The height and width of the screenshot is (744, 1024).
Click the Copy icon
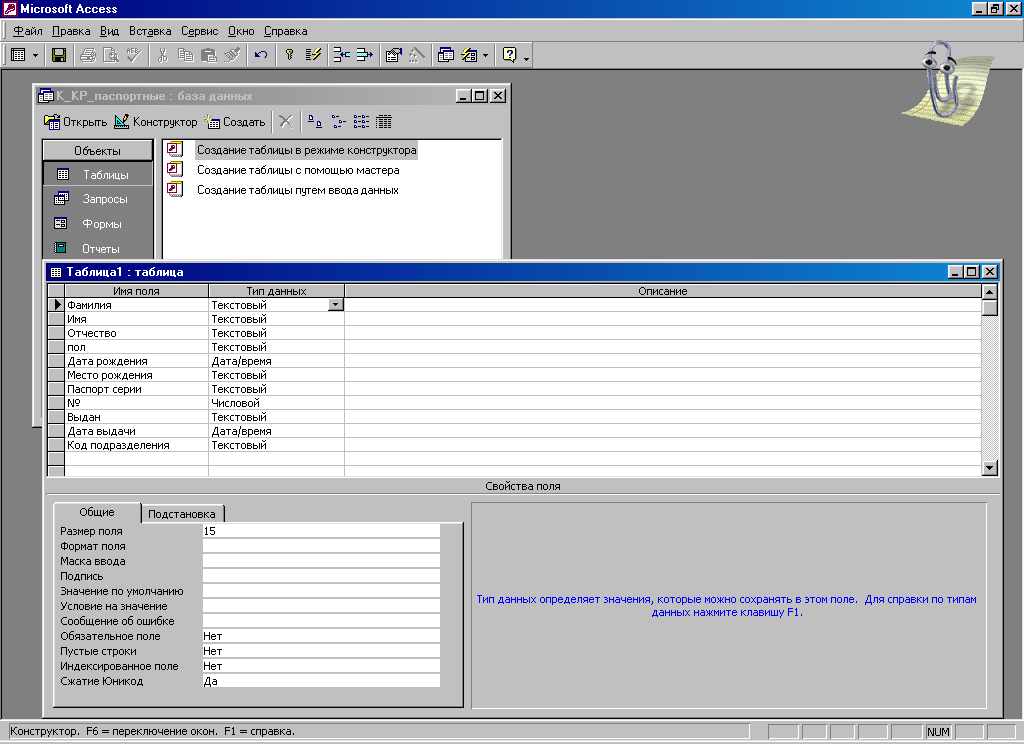[x=185, y=56]
